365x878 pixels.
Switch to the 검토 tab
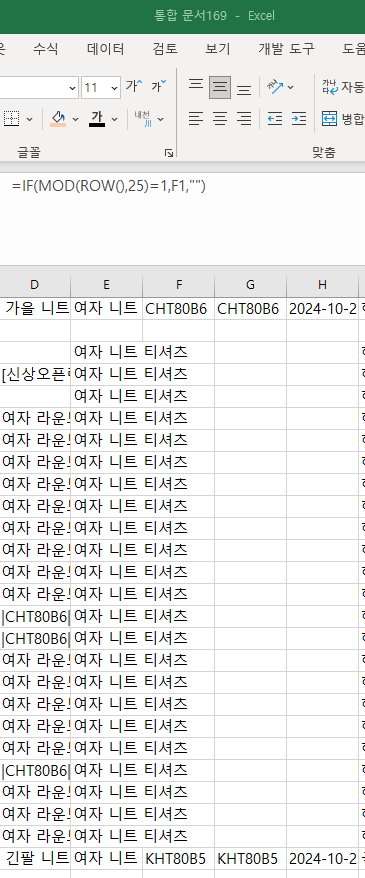[165, 49]
